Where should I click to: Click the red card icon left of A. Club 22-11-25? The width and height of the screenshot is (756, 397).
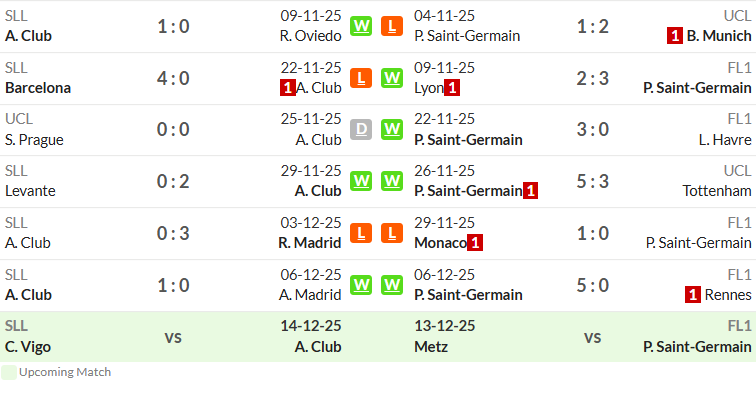coord(288,88)
